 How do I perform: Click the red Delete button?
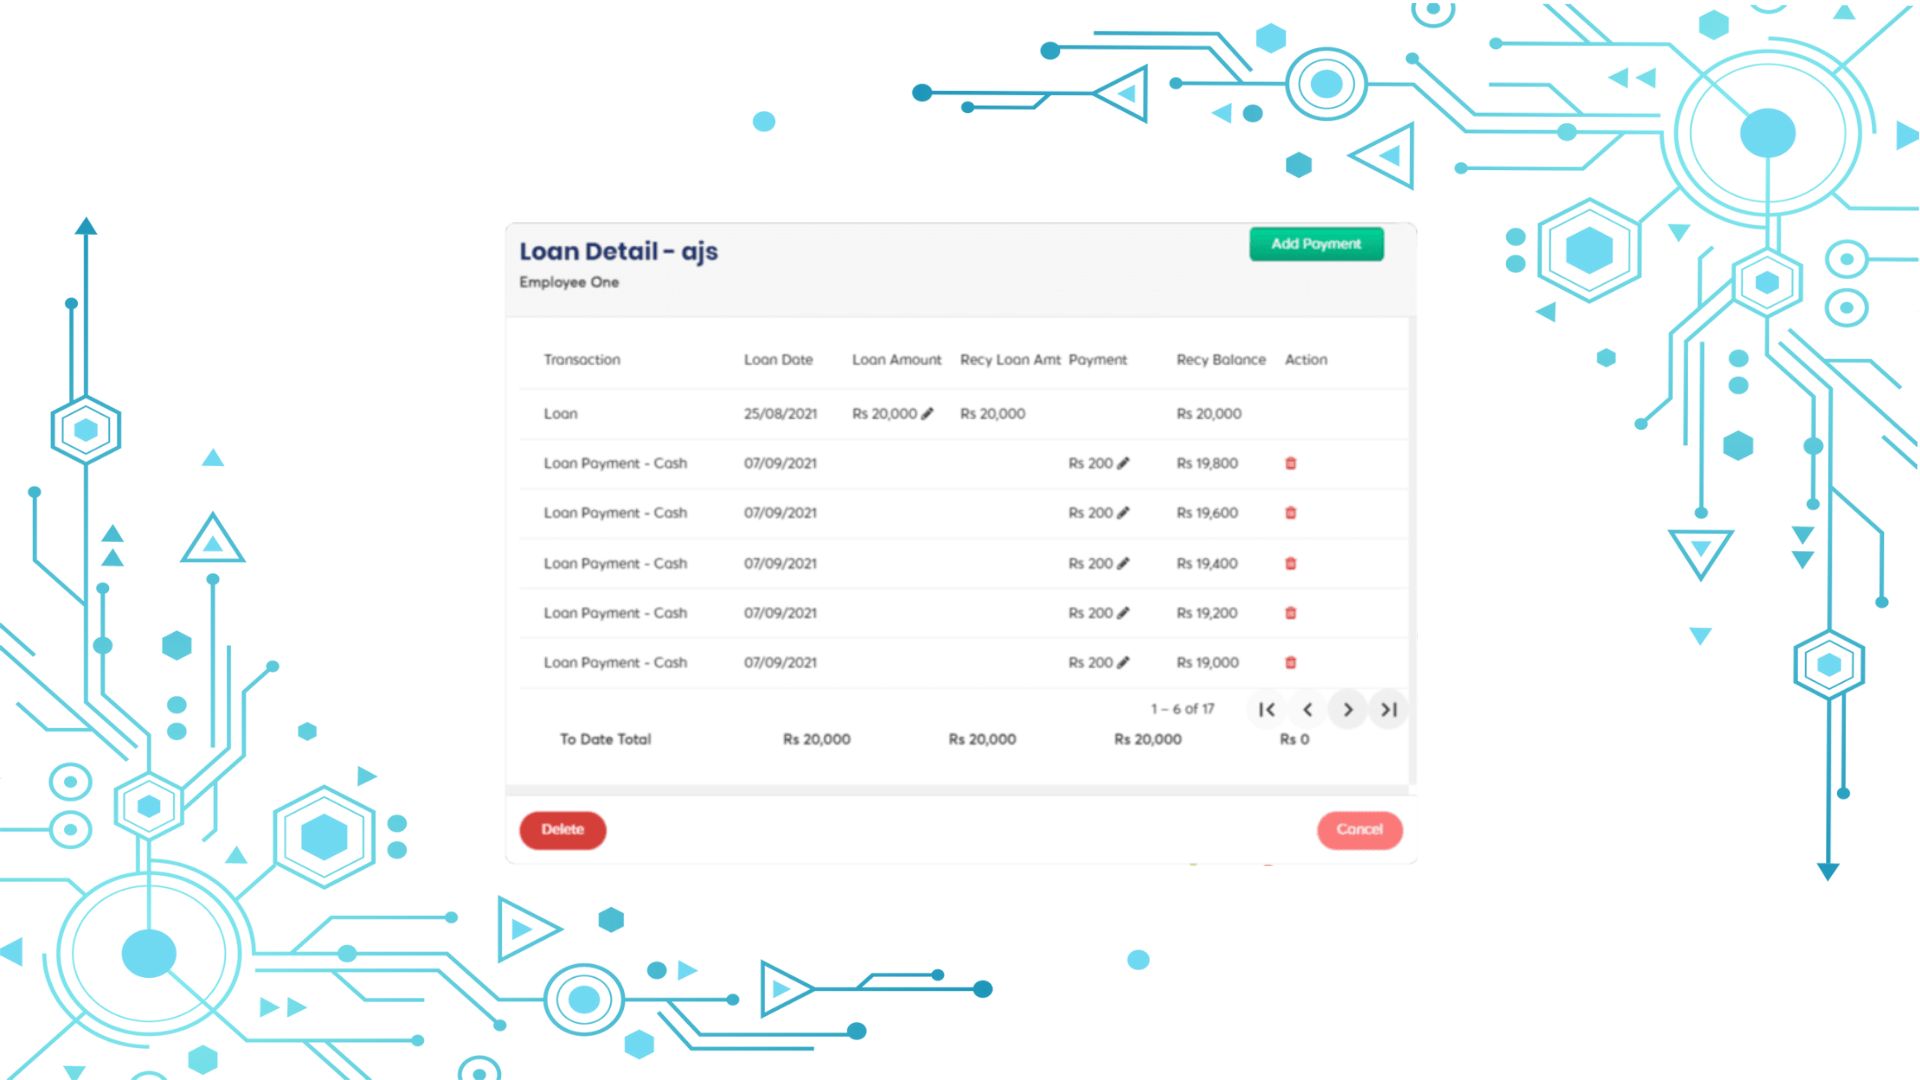tap(562, 829)
